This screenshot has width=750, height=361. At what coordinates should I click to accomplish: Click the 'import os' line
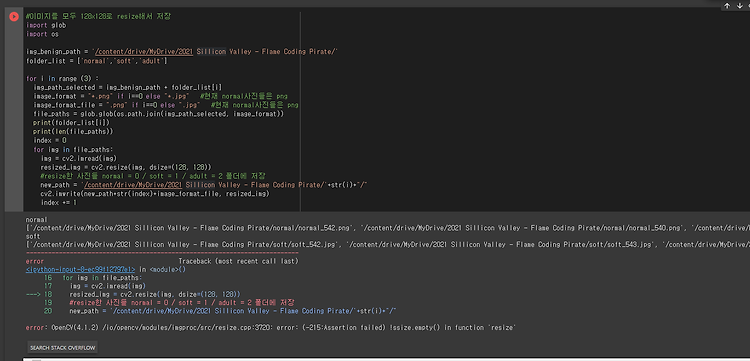coord(42,34)
